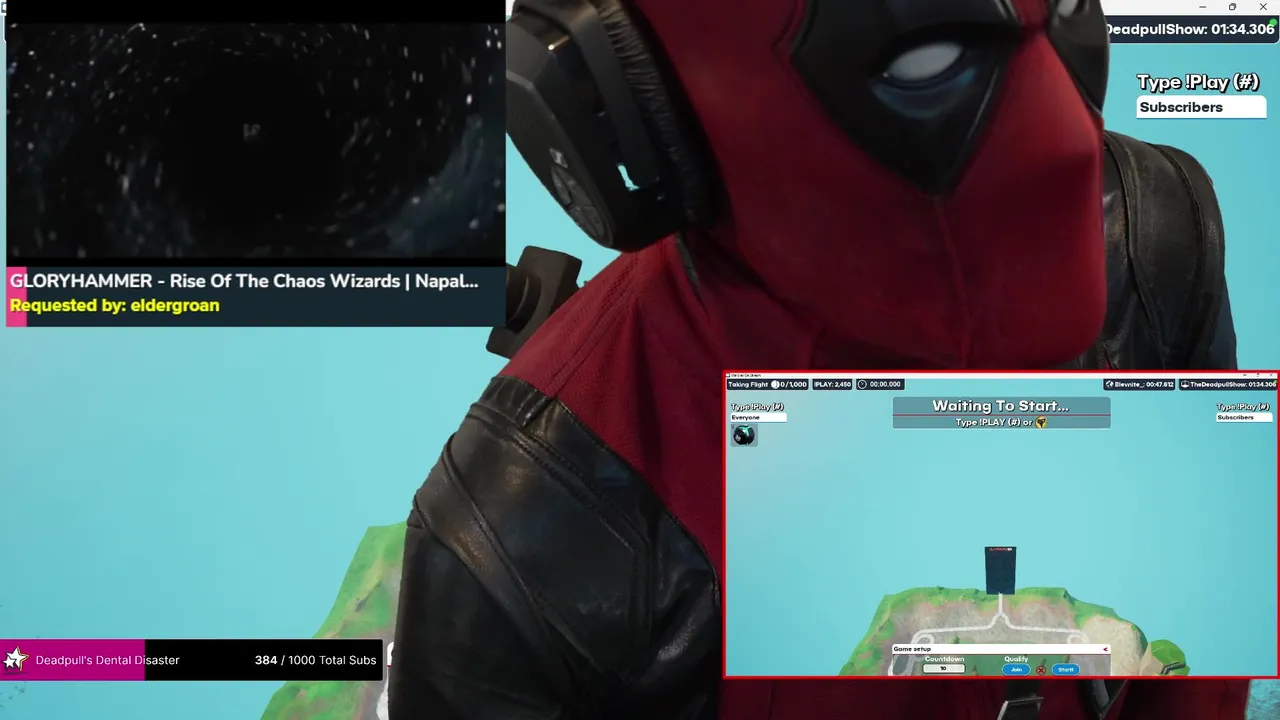
Task: Restore down the window at top right
Action: click(x=1232, y=7)
